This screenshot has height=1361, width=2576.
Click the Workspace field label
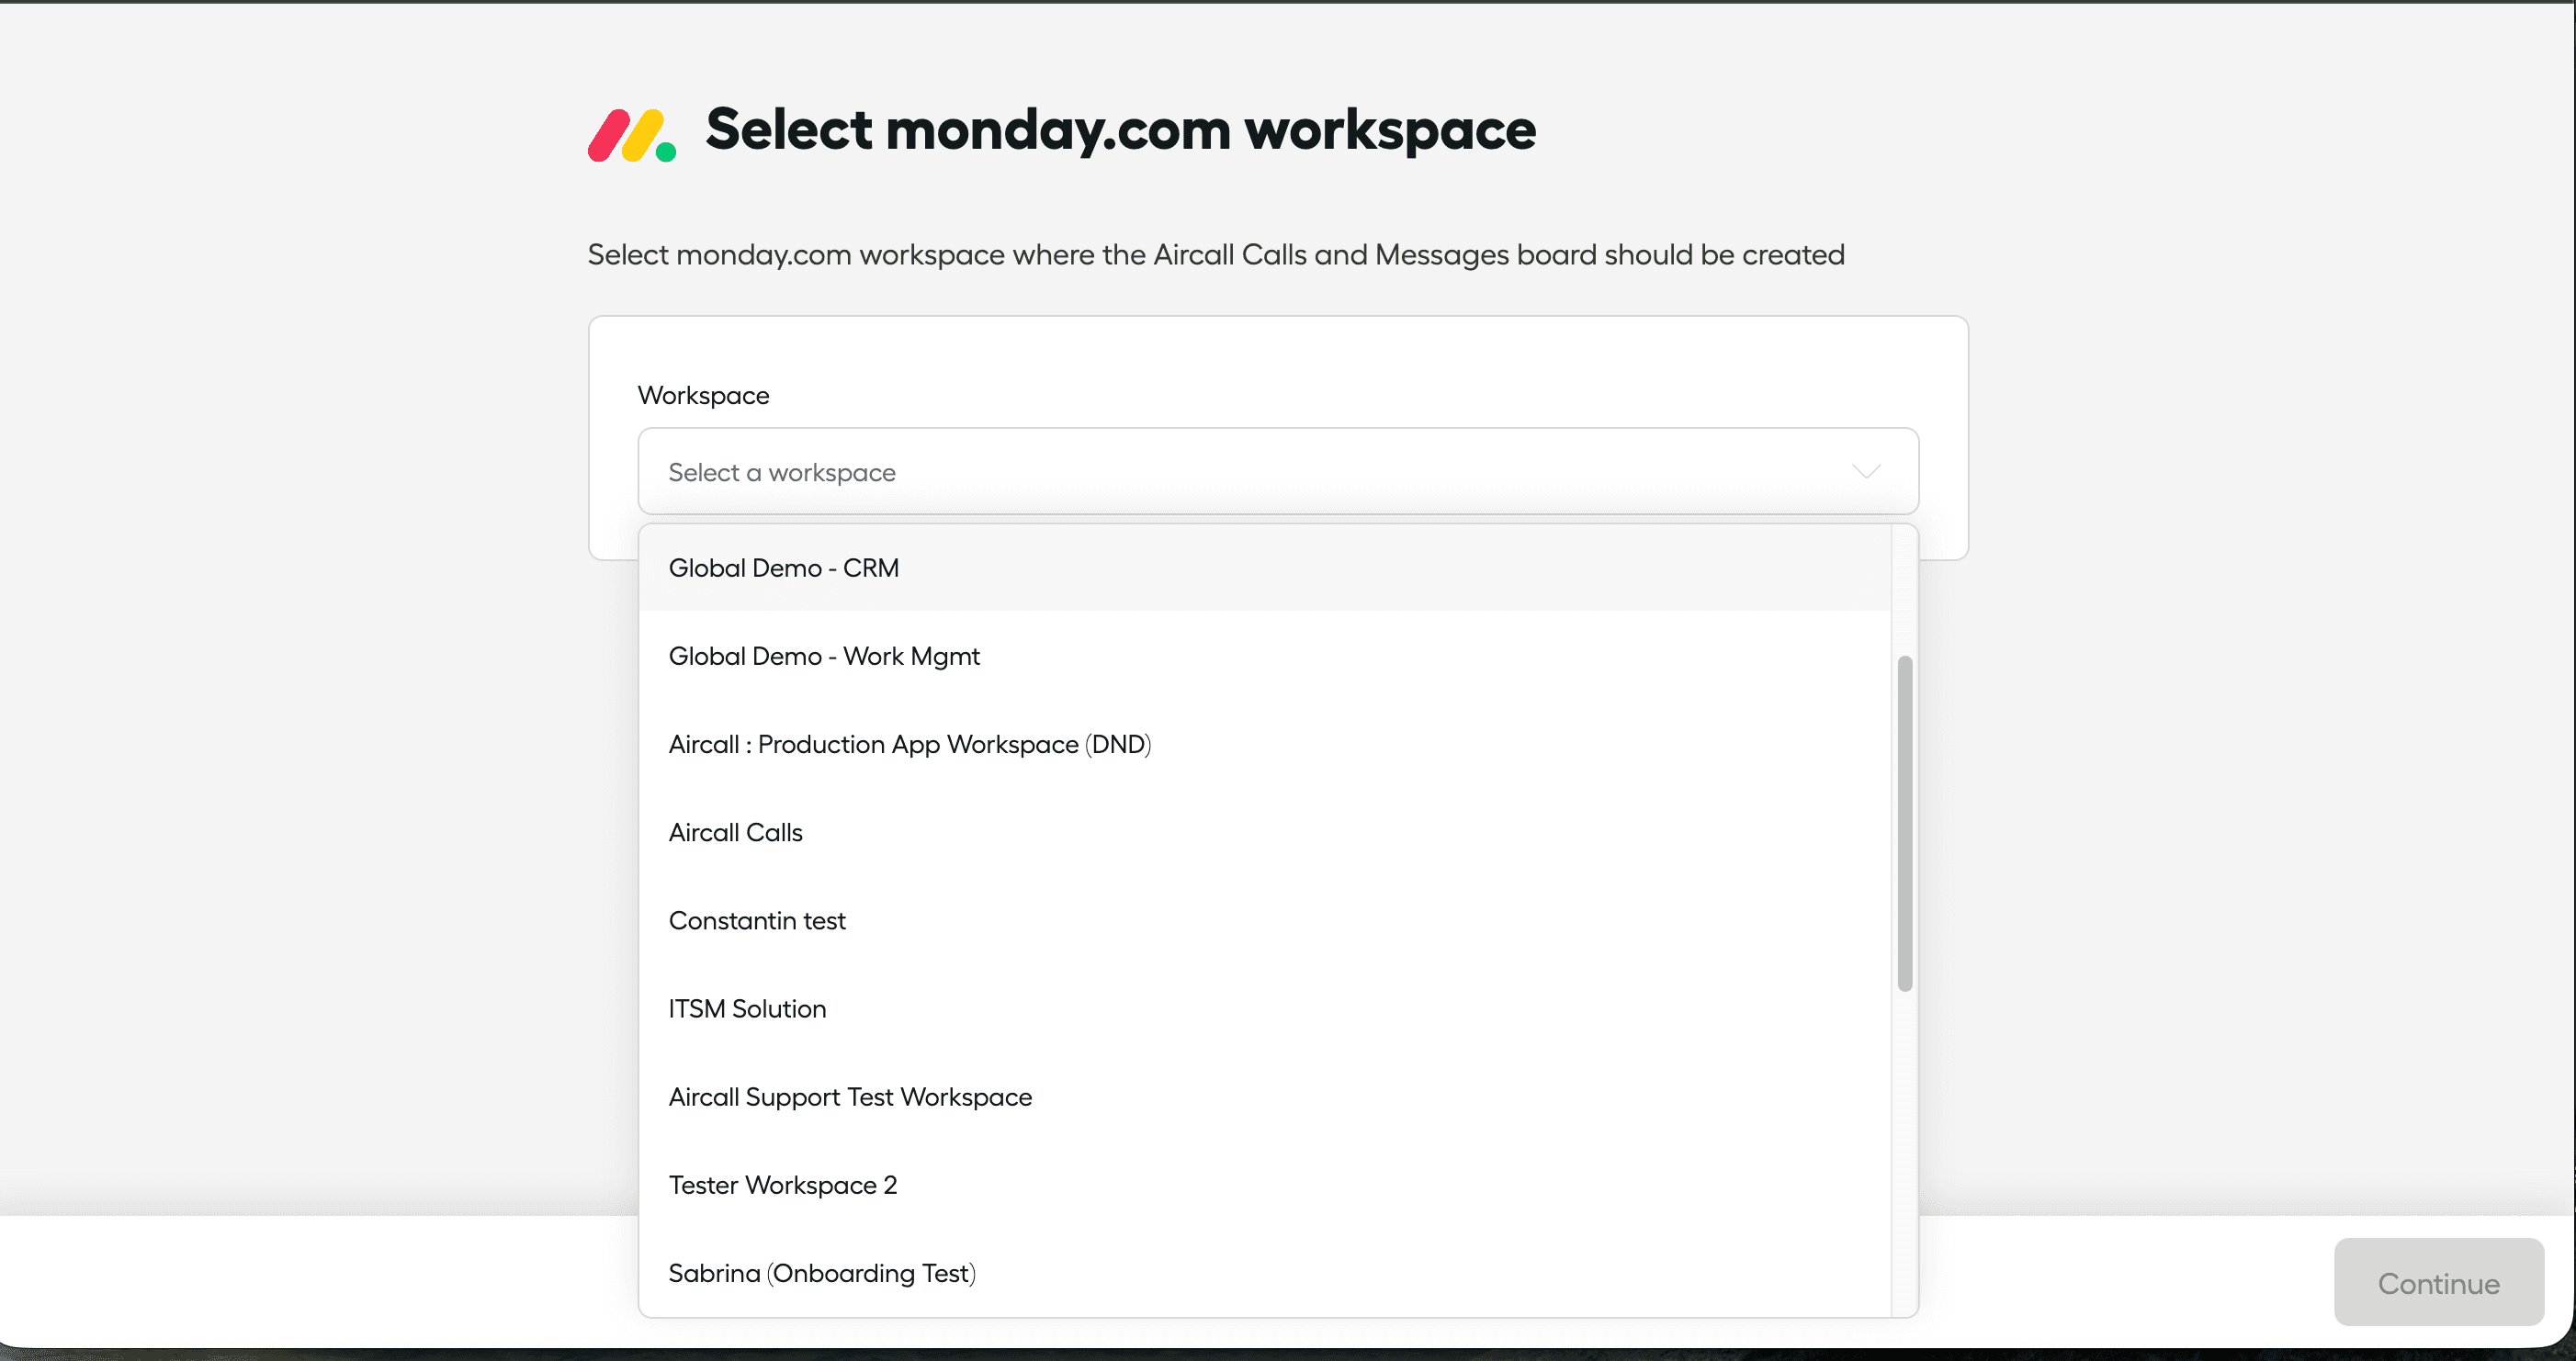click(x=703, y=395)
